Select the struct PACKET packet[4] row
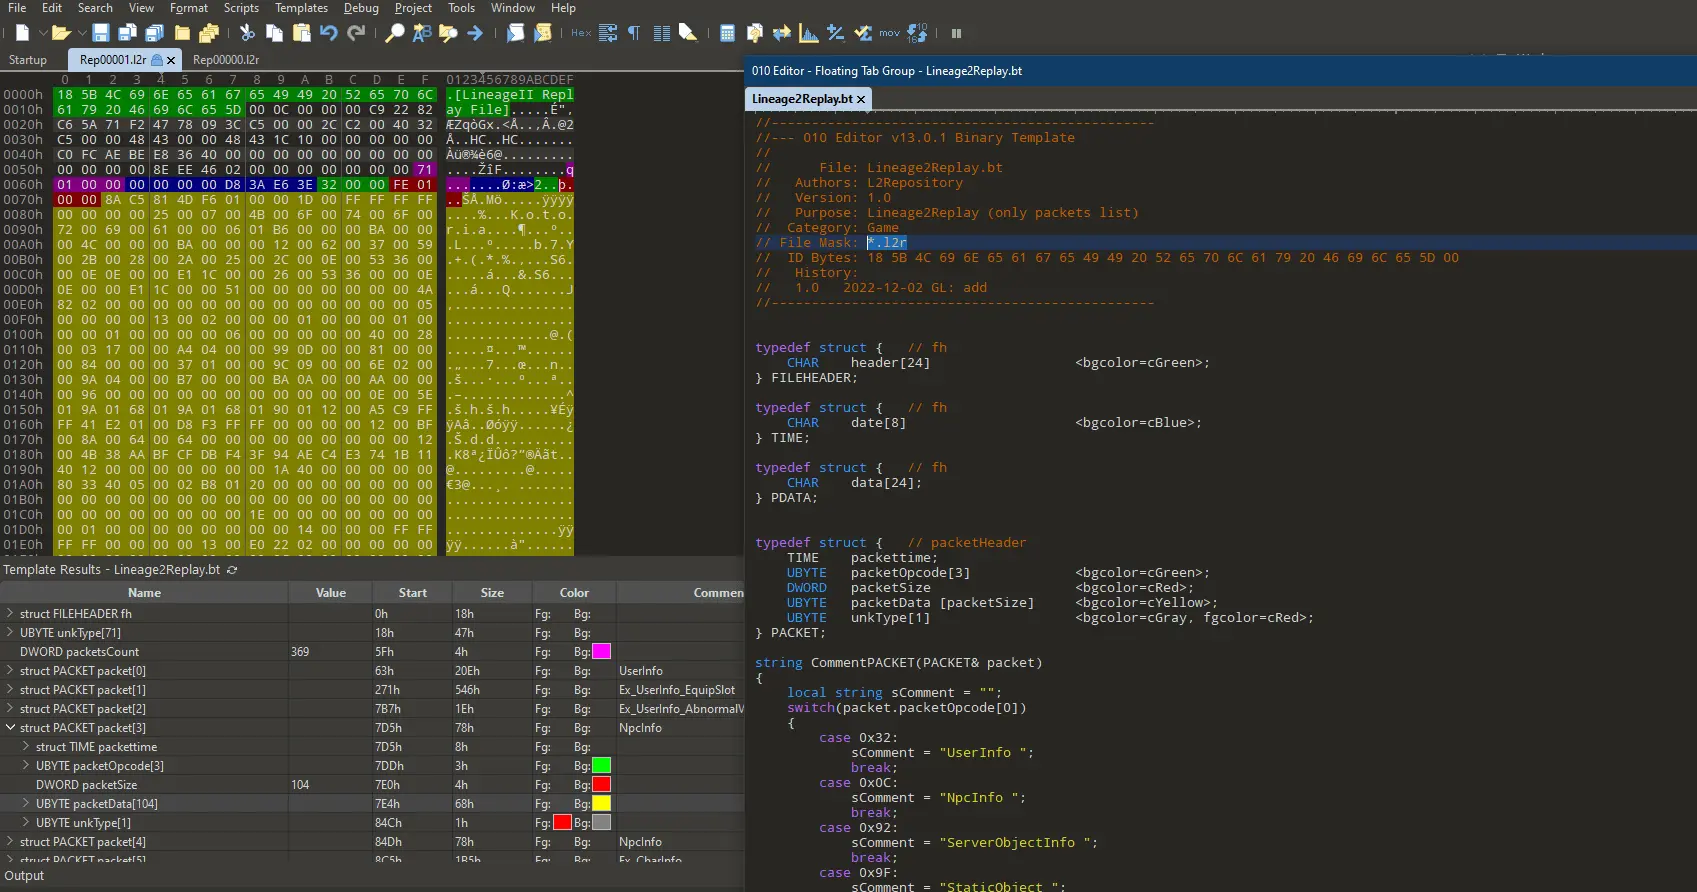 pos(372,842)
